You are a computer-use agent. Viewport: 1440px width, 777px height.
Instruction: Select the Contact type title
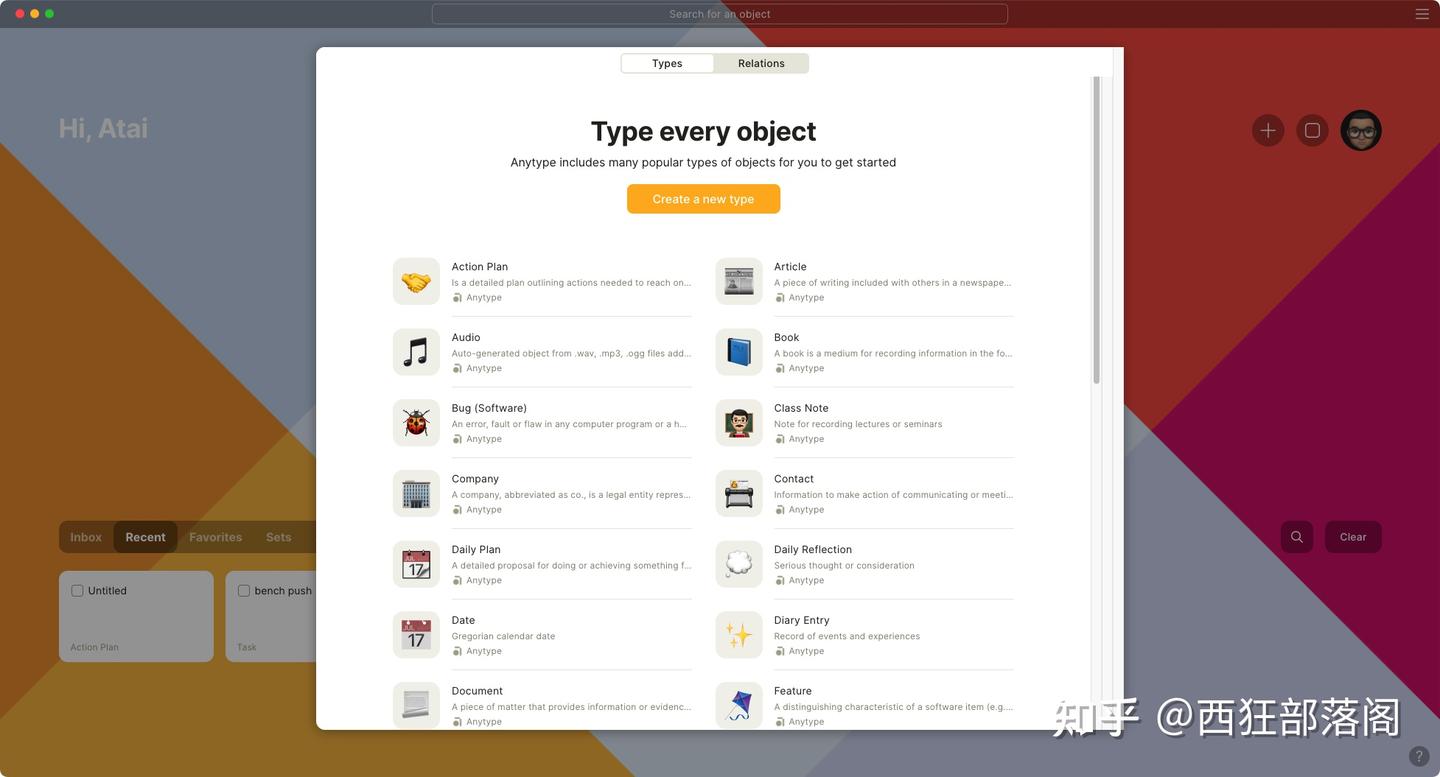click(794, 479)
